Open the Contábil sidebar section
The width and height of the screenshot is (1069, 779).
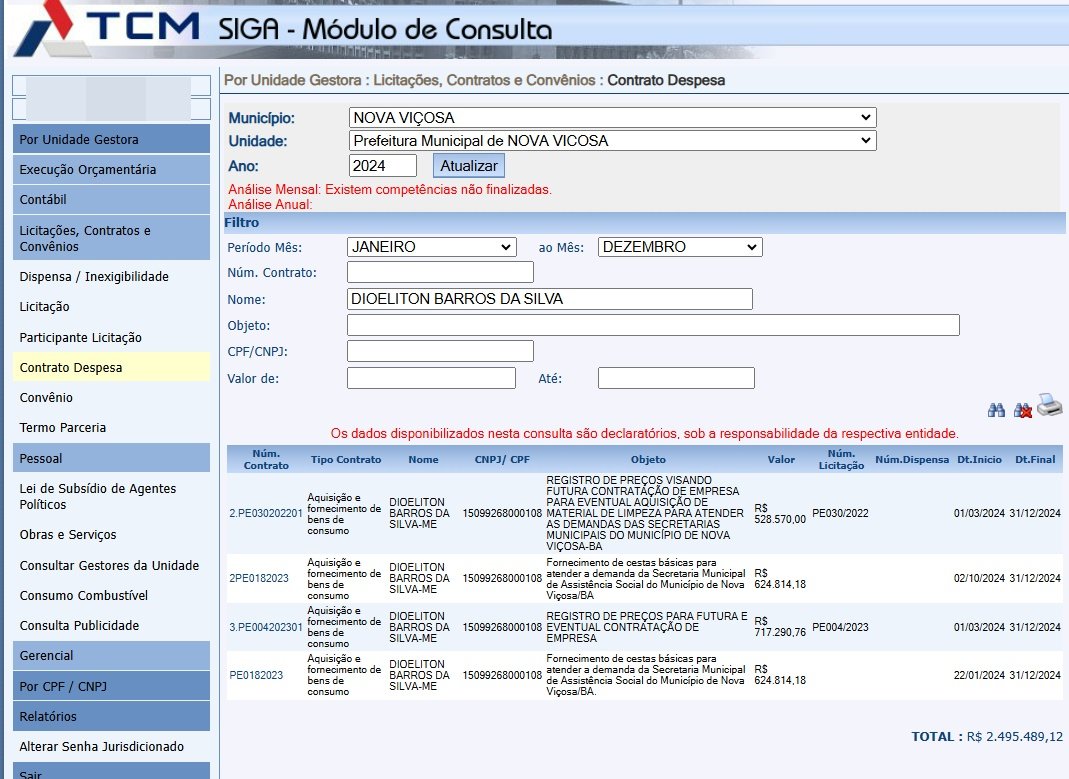pos(43,200)
